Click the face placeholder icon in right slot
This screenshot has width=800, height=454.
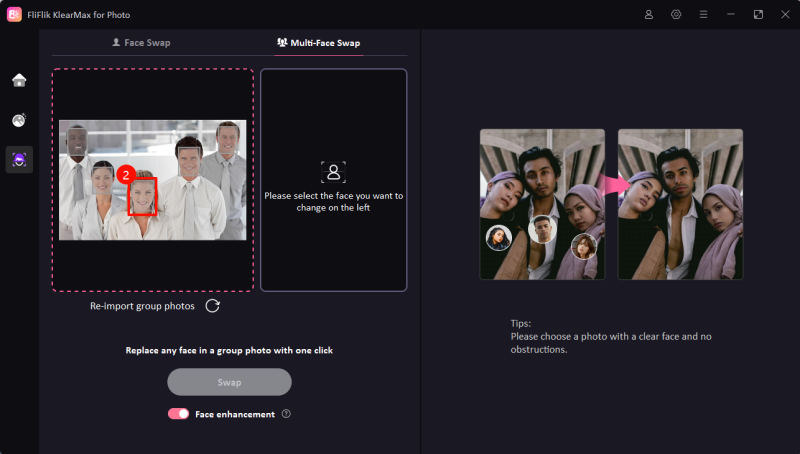click(x=333, y=171)
